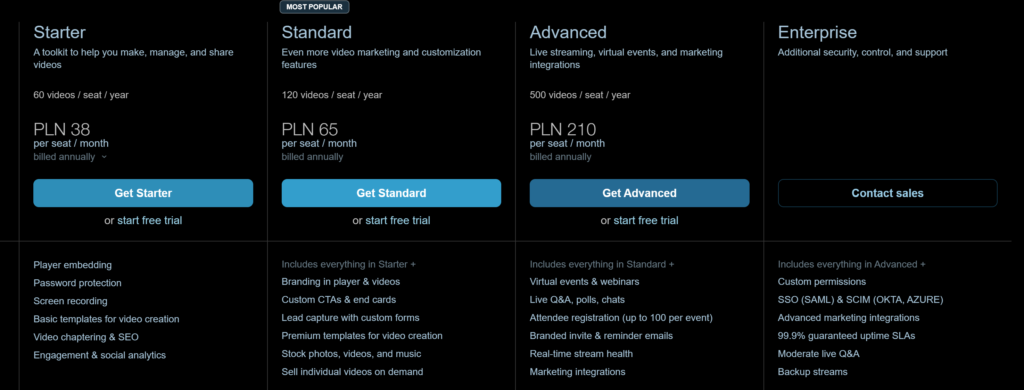The width and height of the screenshot is (1024, 390).
Task: Start free trial under Standard plan
Action: point(391,221)
